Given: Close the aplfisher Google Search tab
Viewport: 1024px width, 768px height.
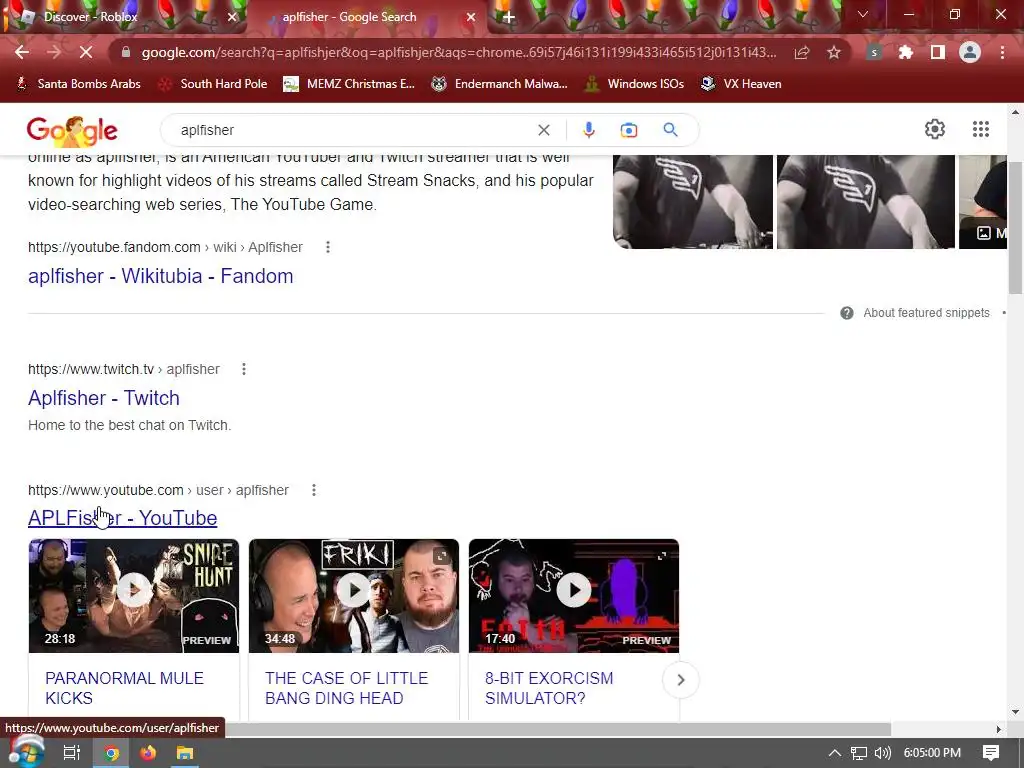Looking at the screenshot, I should [x=470, y=17].
